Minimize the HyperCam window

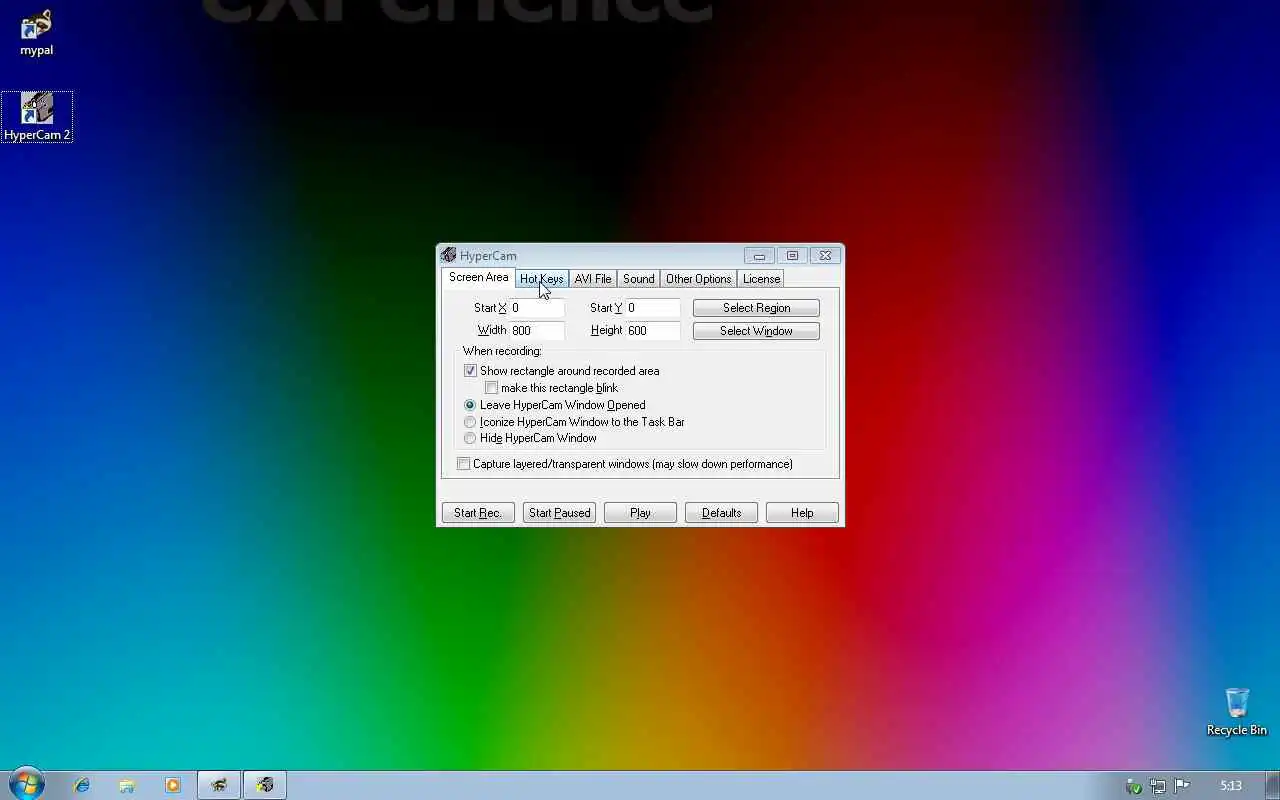(759, 256)
